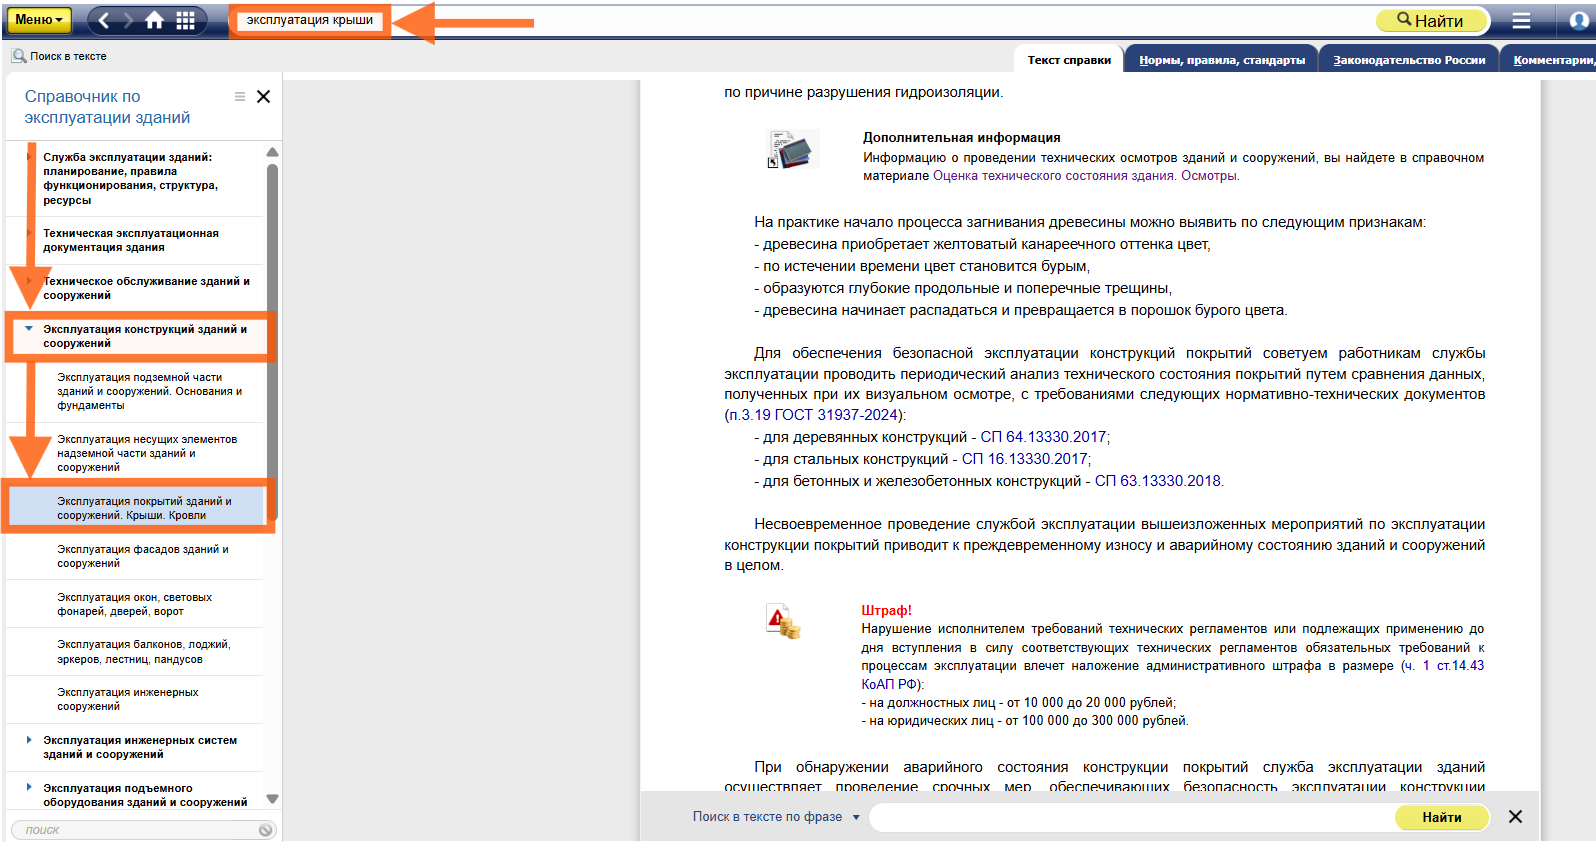Open Эксплуатация несущих элементов надземной части
1596x842 pixels.
(150, 453)
